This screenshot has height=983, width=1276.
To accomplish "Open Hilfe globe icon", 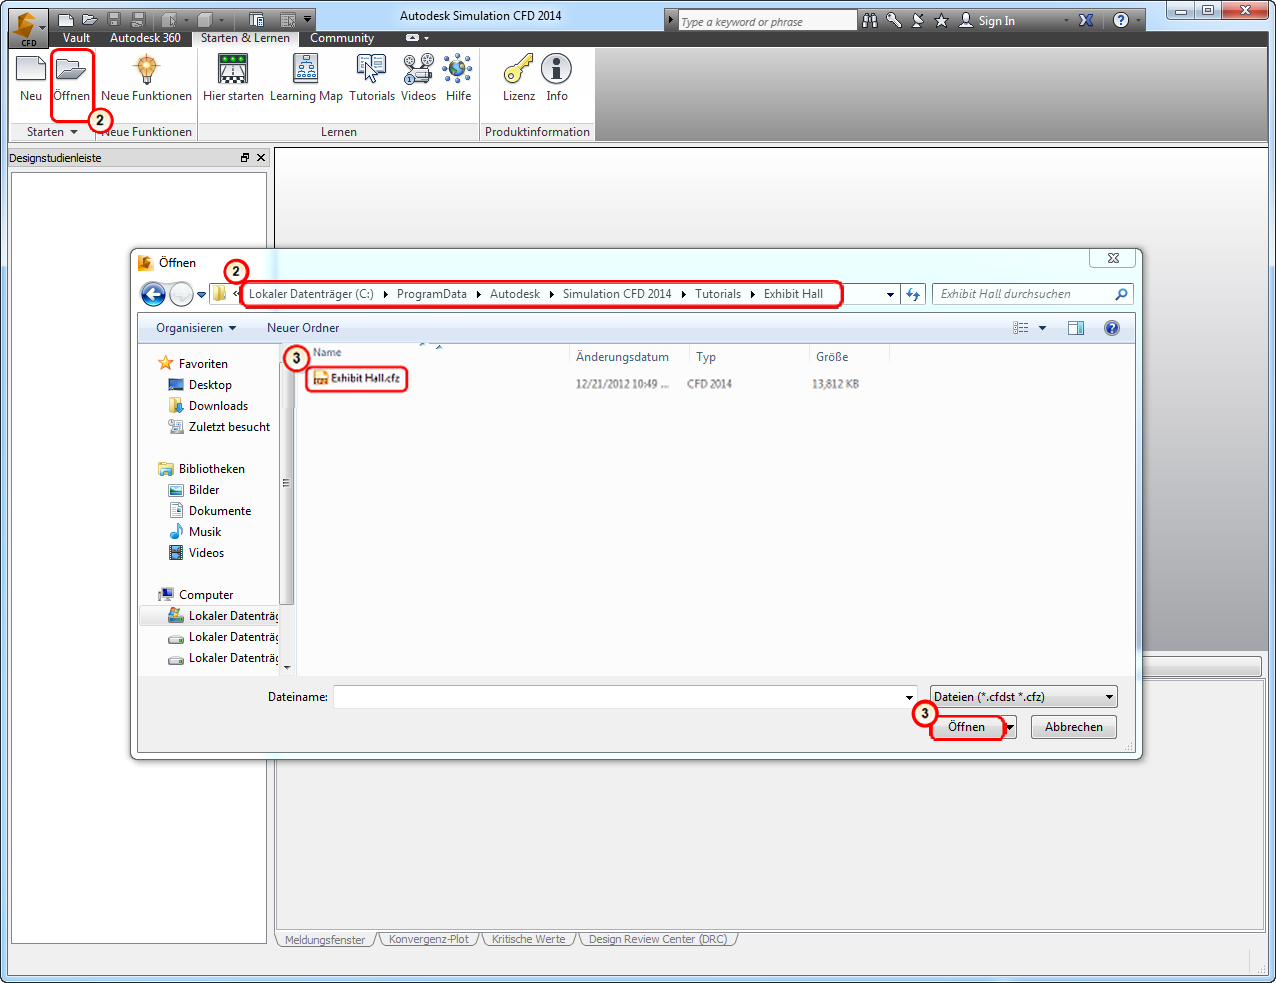I will [x=458, y=79].
